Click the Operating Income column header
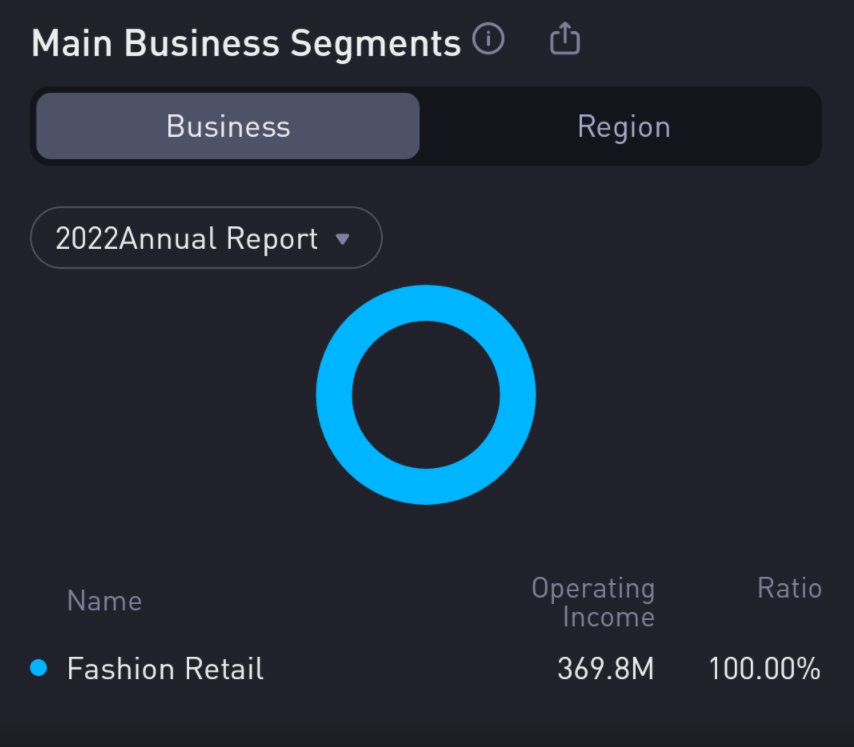This screenshot has height=747, width=854. (593, 603)
